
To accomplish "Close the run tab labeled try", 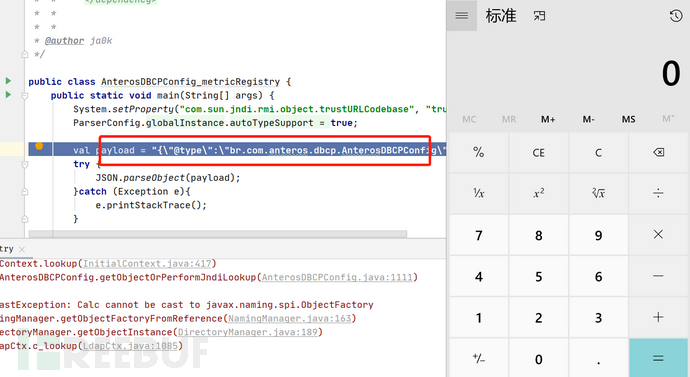I will (22, 249).
